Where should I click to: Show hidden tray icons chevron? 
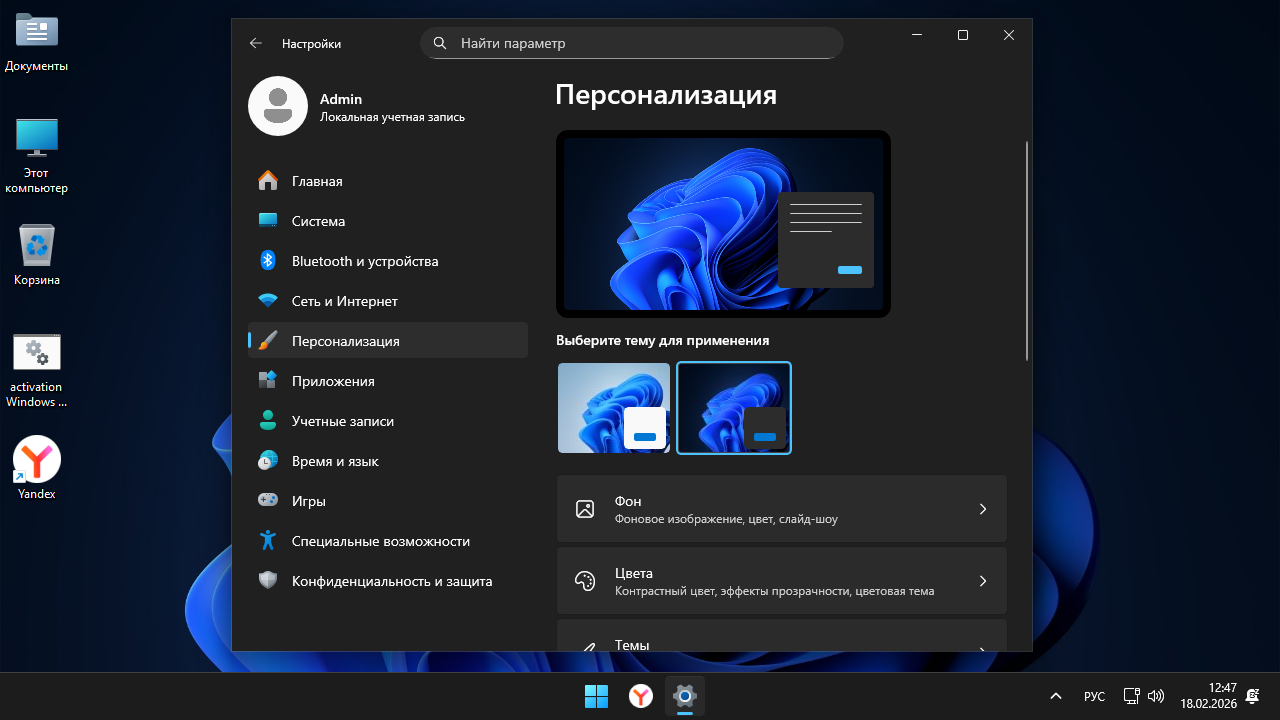[1055, 696]
